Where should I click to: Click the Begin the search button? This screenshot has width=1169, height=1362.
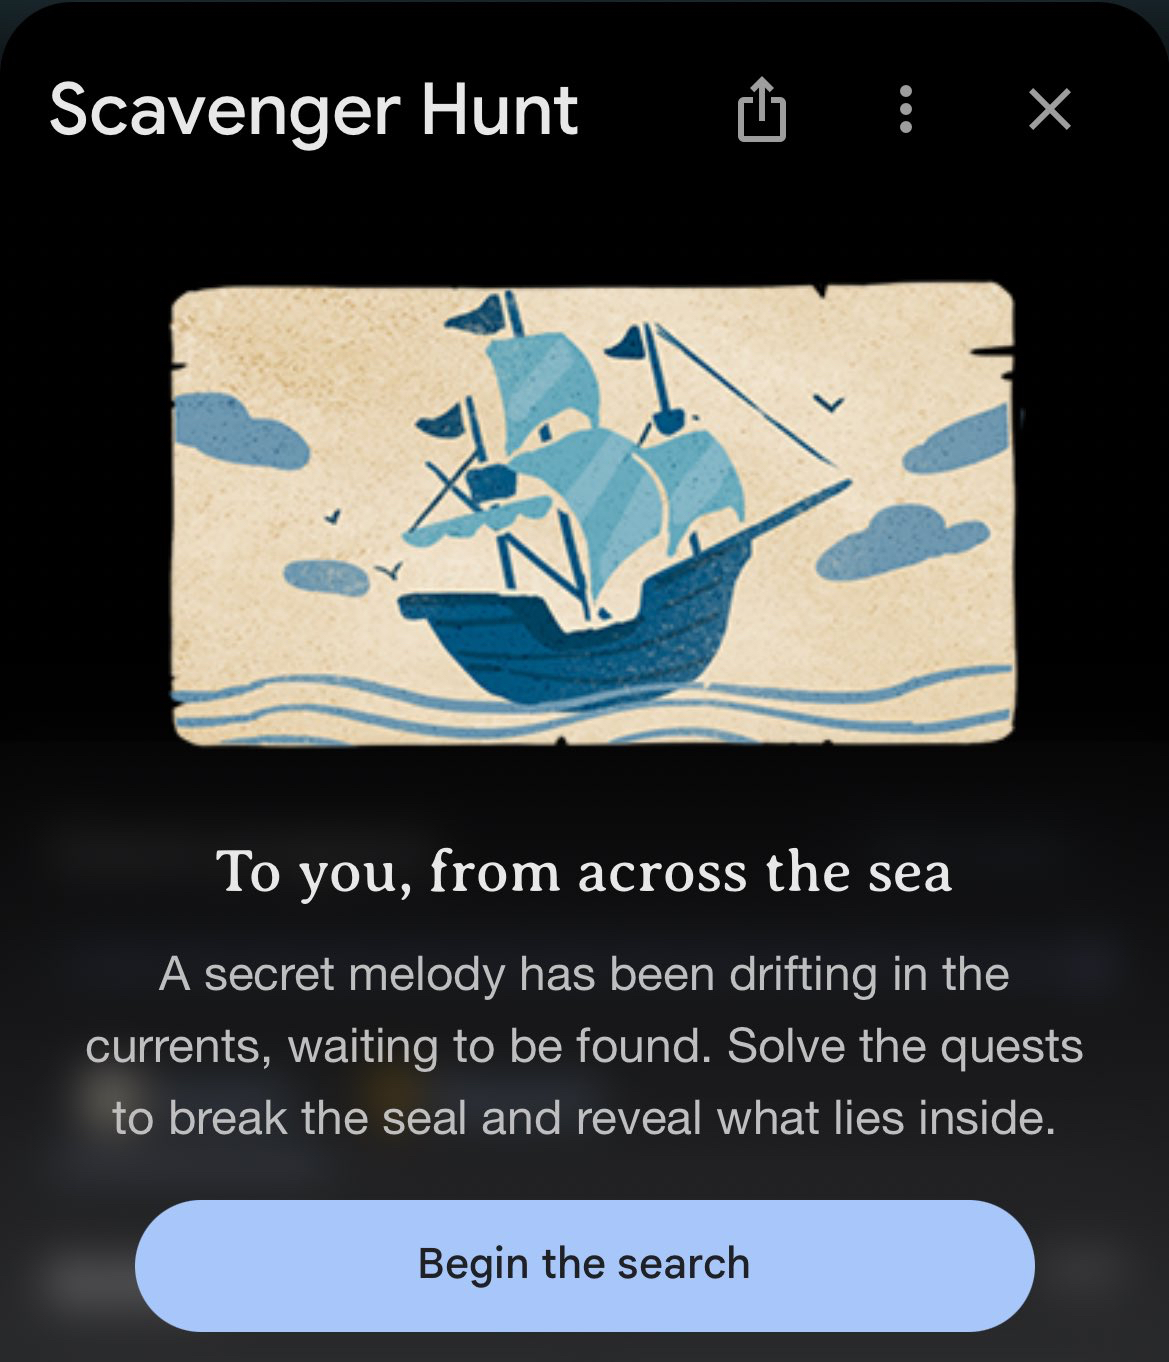(584, 1265)
